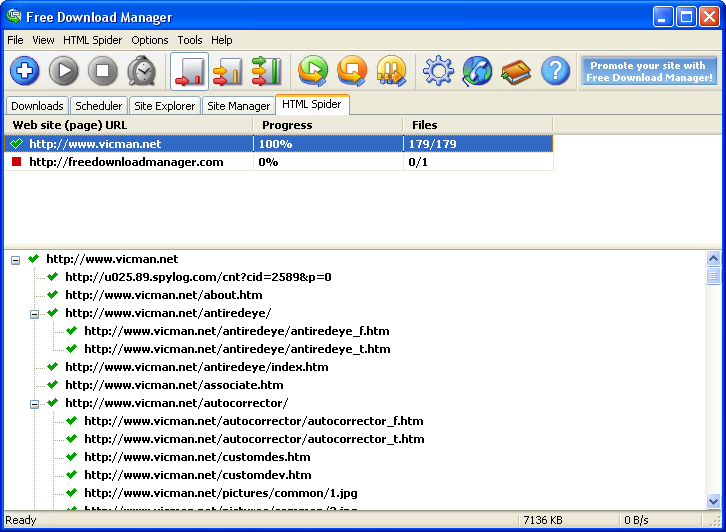Click the Promote your site banner
The height and width of the screenshot is (532, 726).
tap(649, 71)
